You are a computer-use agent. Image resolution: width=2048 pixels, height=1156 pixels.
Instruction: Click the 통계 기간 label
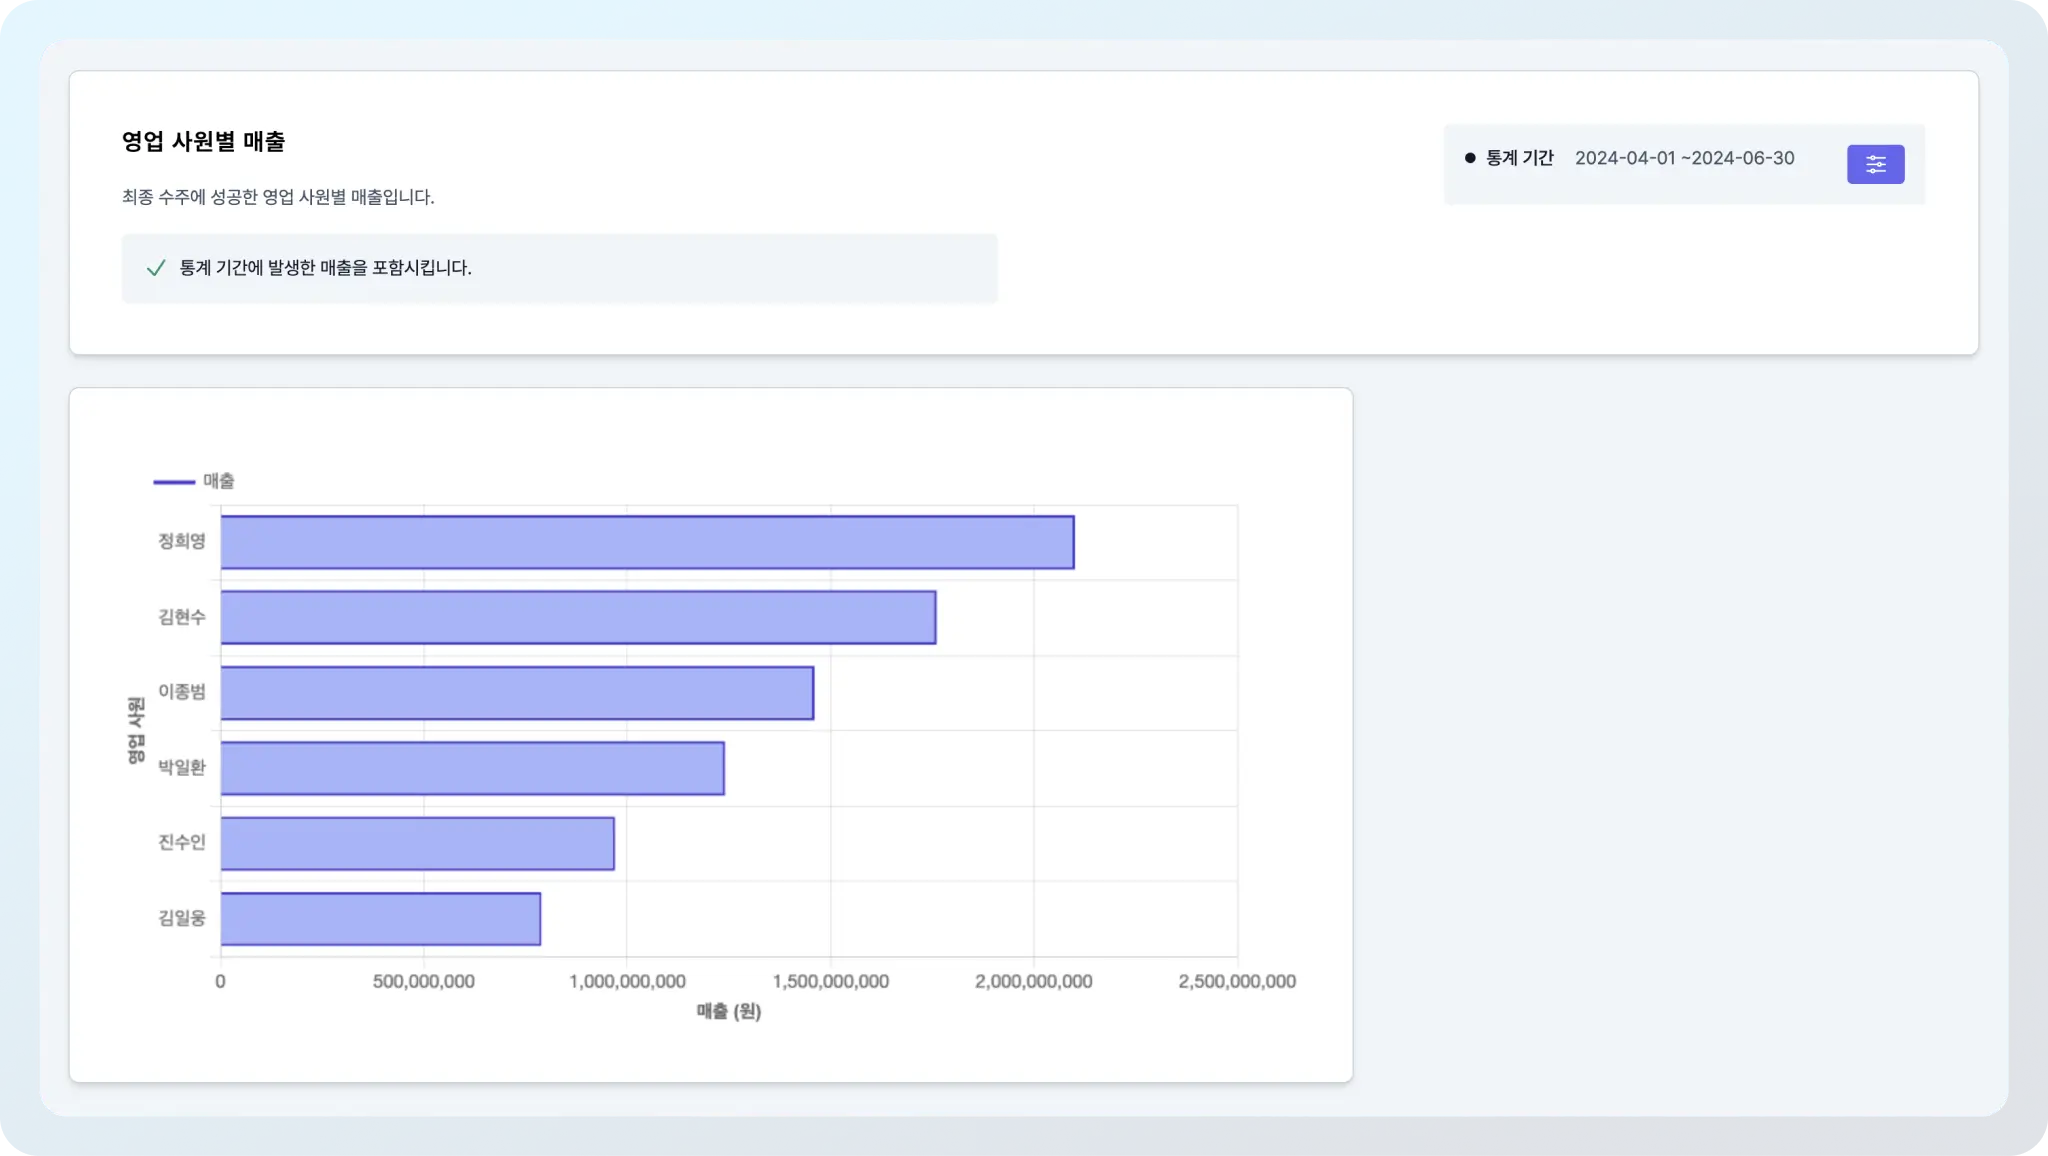pyautogui.click(x=1519, y=158)
